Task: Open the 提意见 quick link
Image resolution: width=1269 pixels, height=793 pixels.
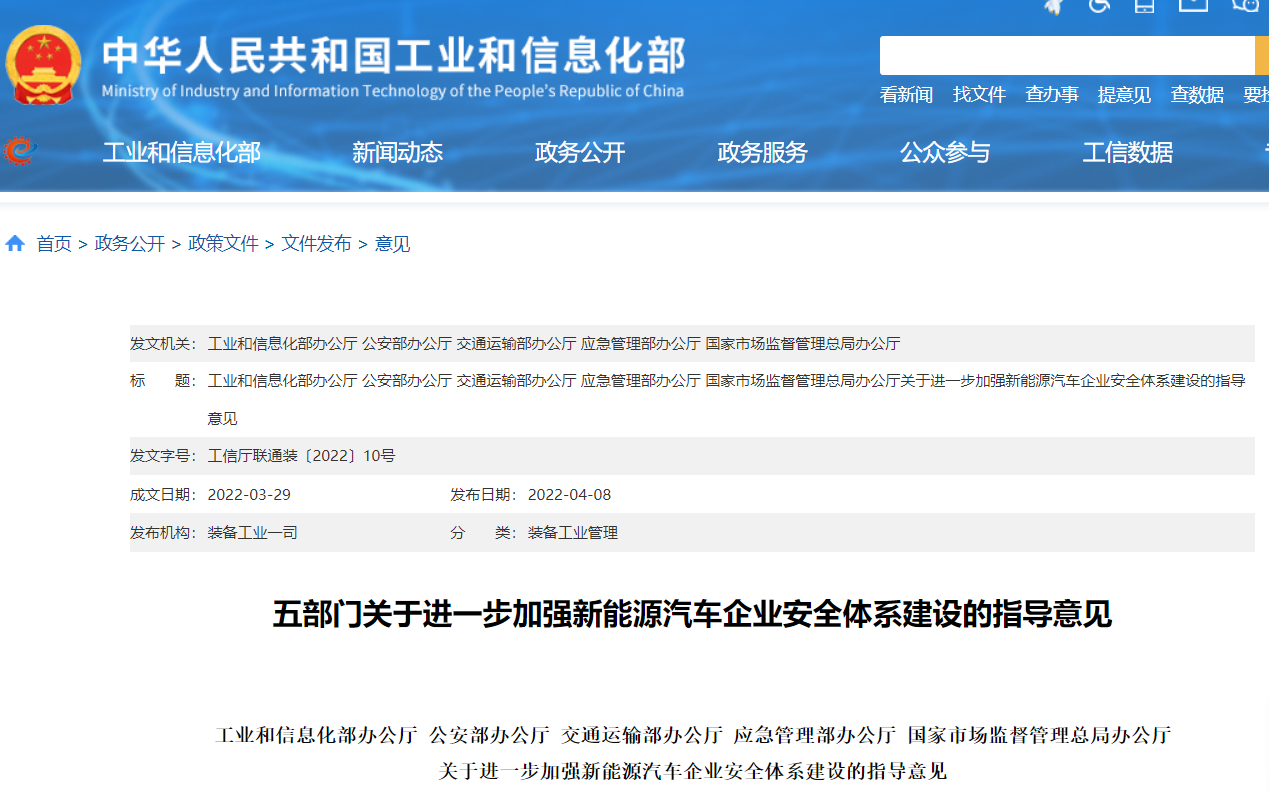Action: [x=1124, y=95]
